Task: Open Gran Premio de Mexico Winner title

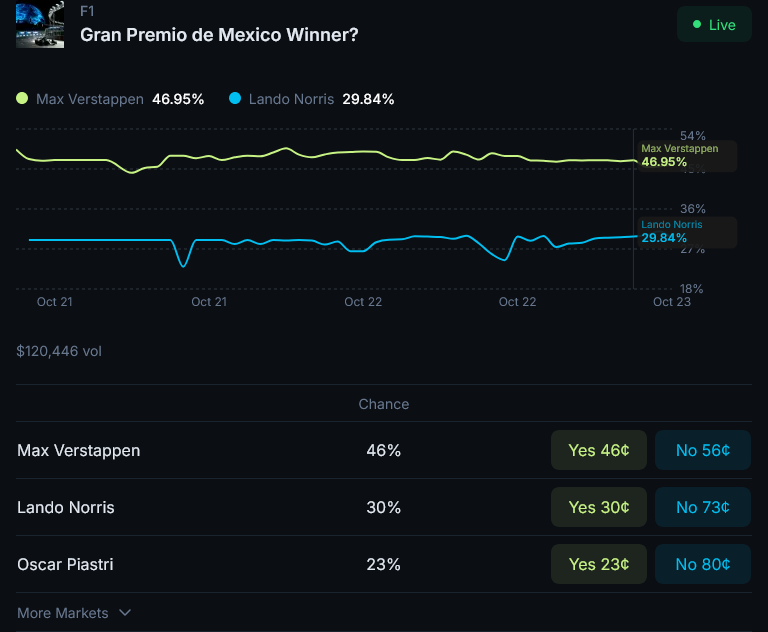Action: [x=219, y=35]
